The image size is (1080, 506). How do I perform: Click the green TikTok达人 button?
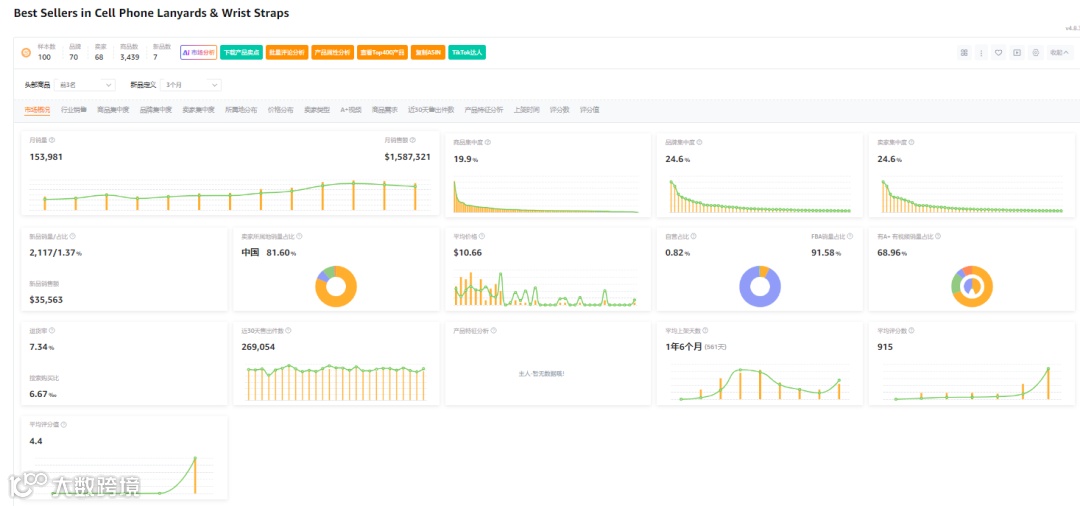467,52
